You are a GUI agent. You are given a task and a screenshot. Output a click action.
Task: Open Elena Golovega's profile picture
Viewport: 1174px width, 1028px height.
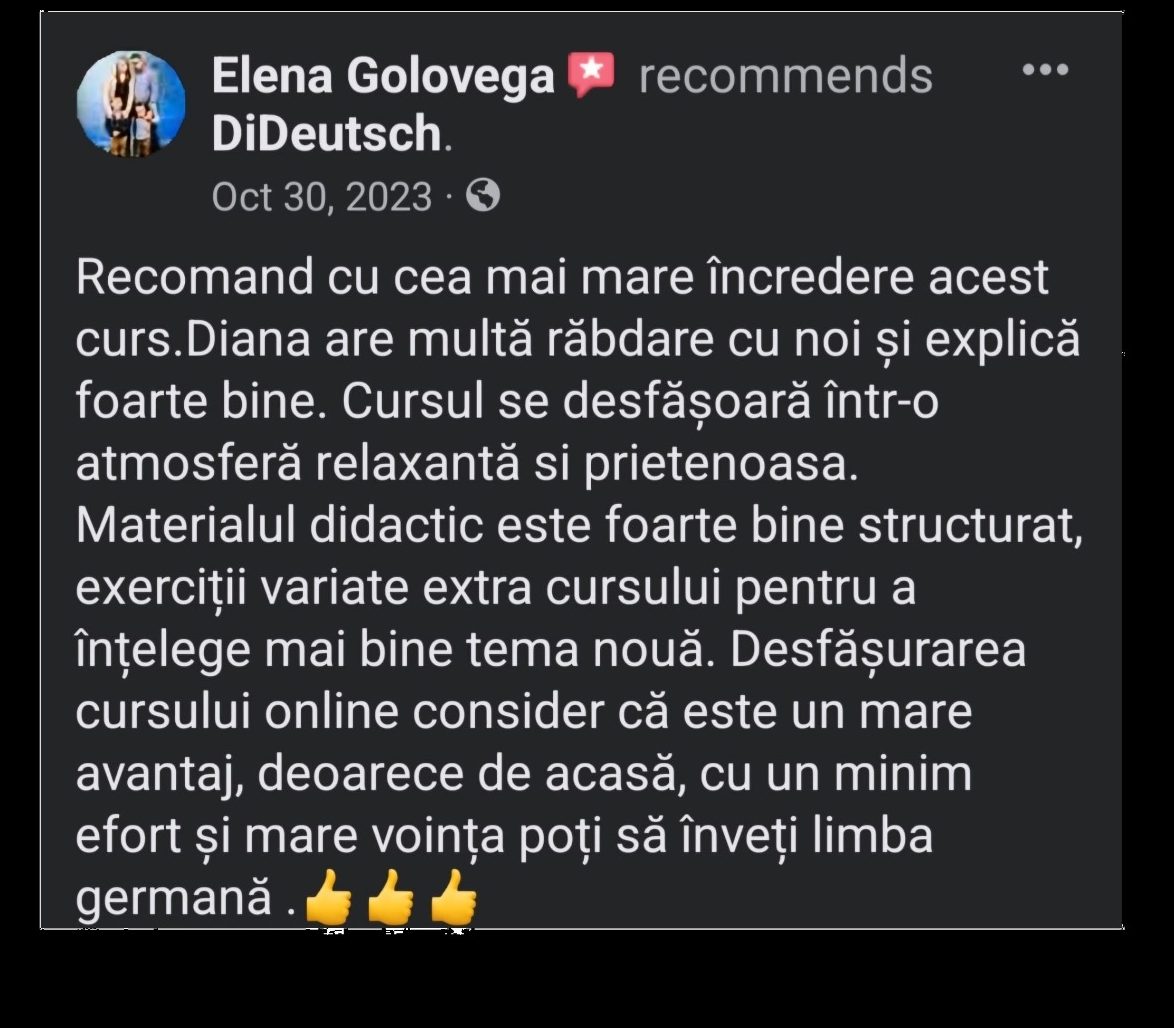click(131, 103)
